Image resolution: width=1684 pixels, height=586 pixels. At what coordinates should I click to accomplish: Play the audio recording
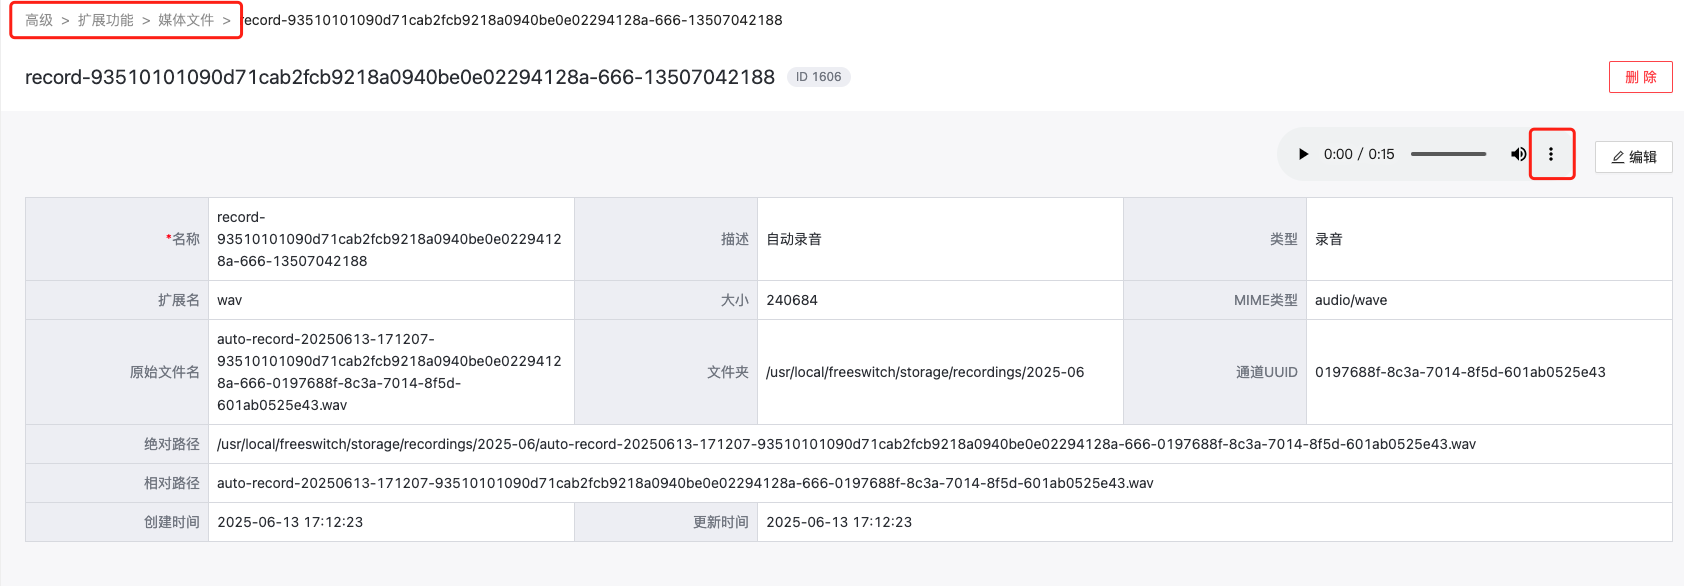[1303, 154]
